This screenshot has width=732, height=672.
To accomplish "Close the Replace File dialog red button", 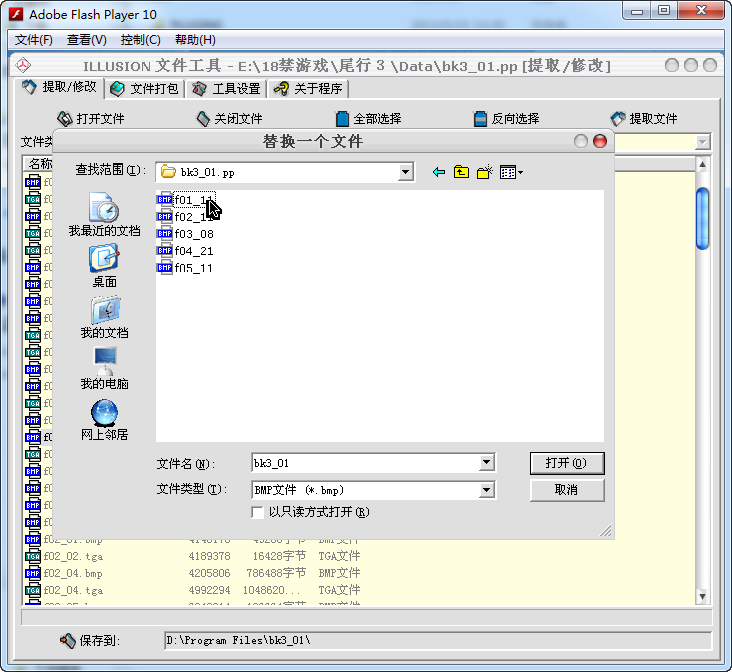I will [x=600, y=141].
